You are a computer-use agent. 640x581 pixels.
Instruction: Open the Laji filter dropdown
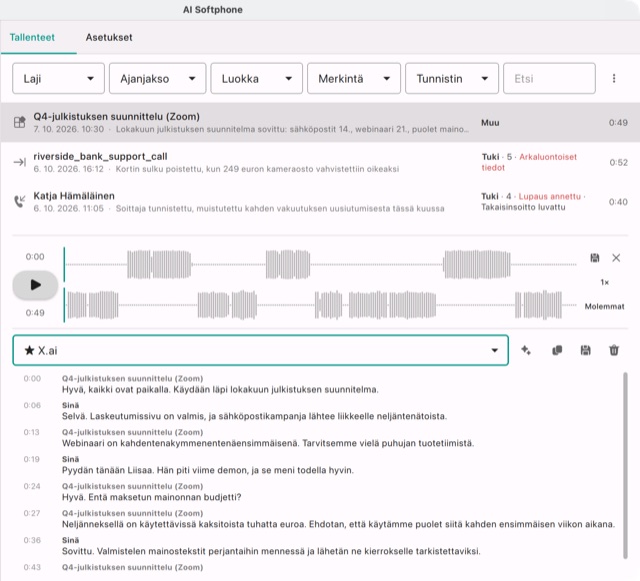click(x=58, y=78)
